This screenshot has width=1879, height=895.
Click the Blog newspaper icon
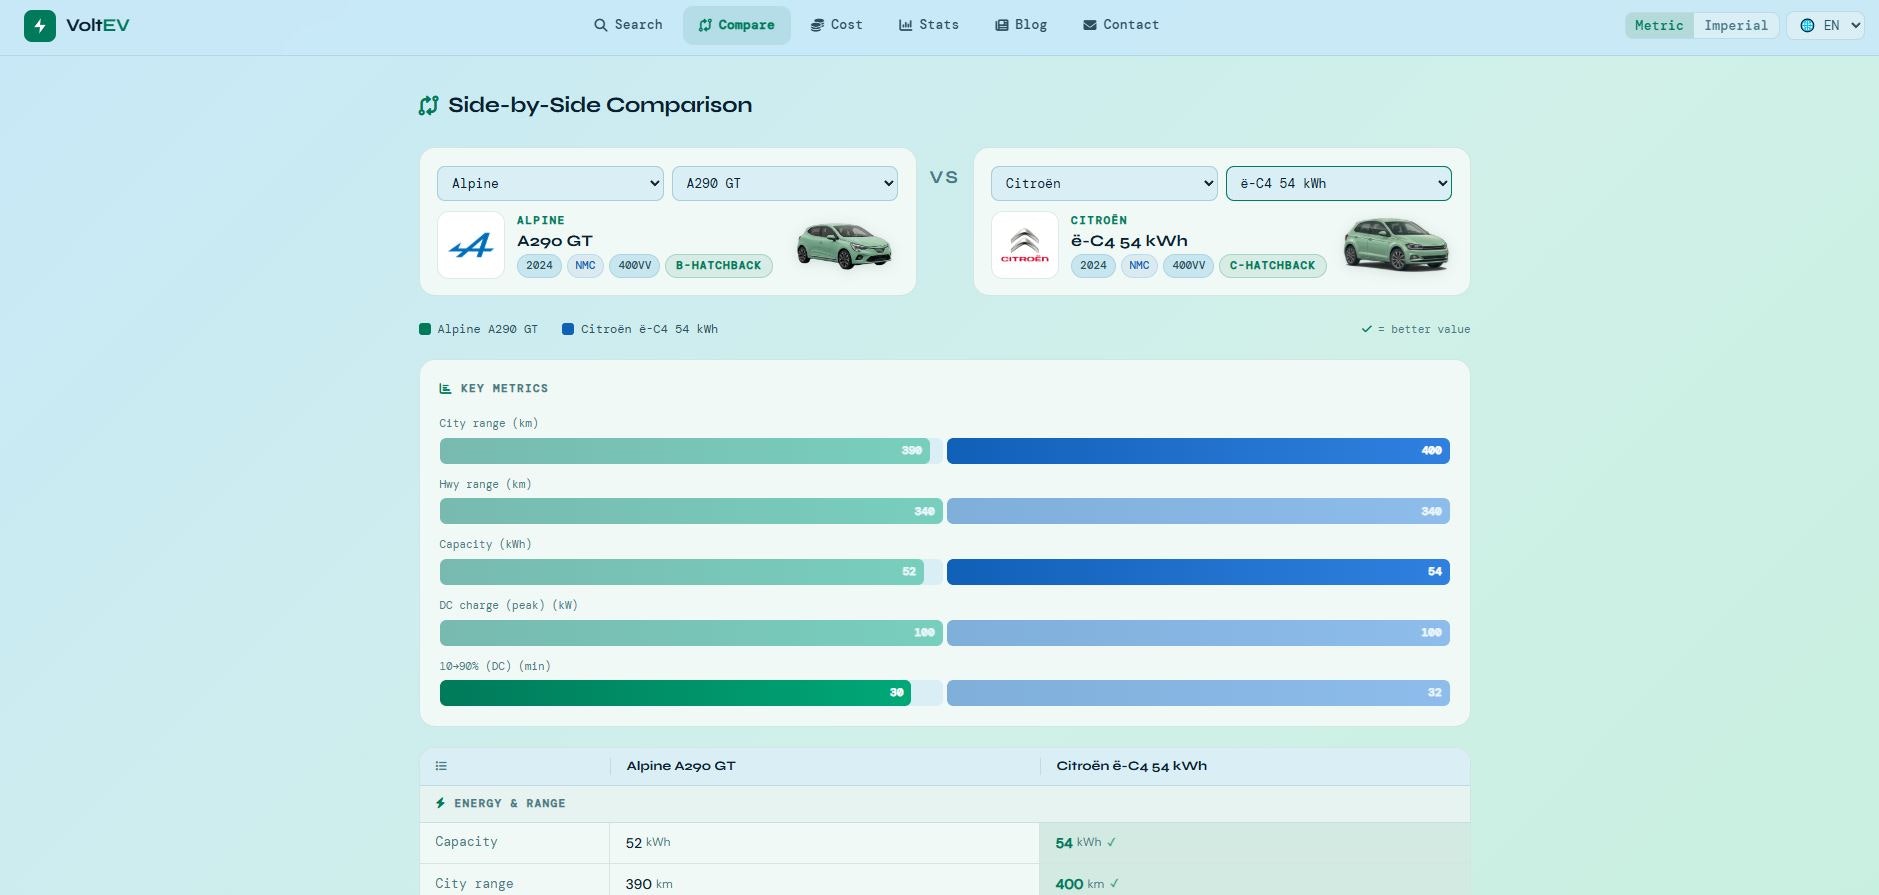(1001, 25)
